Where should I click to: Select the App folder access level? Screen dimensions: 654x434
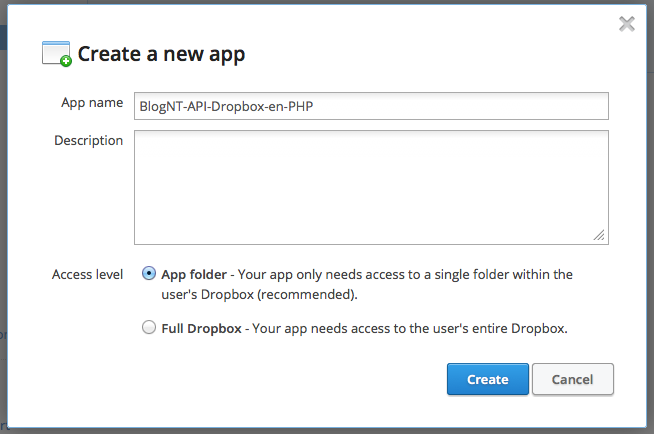[149, 273]
